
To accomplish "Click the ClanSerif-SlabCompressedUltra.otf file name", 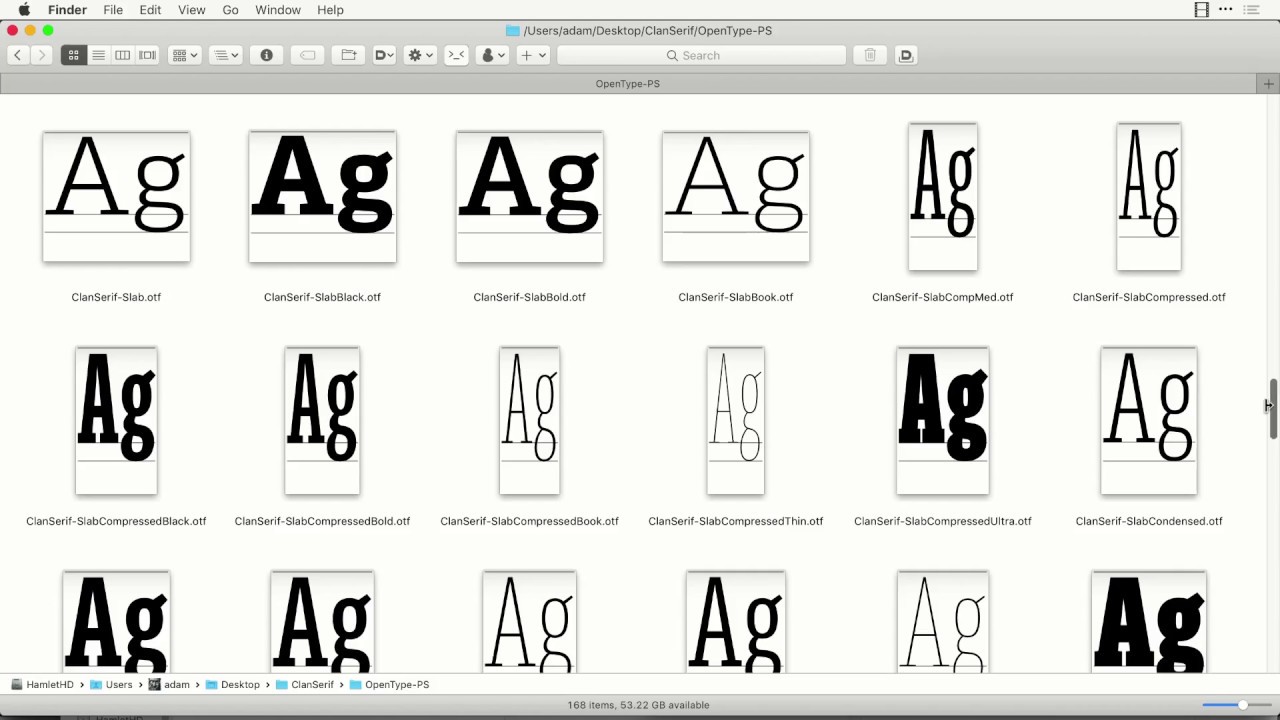I will pos(943,521).
